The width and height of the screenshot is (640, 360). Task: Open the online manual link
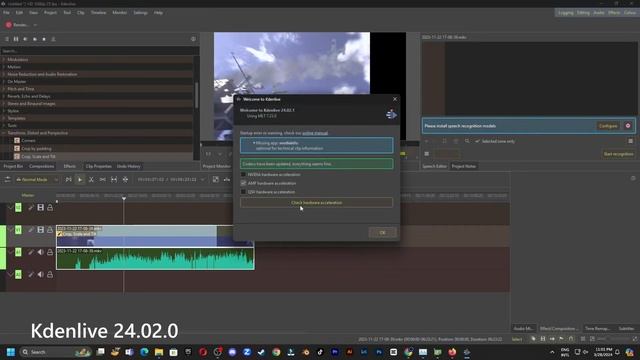[315, 133]
